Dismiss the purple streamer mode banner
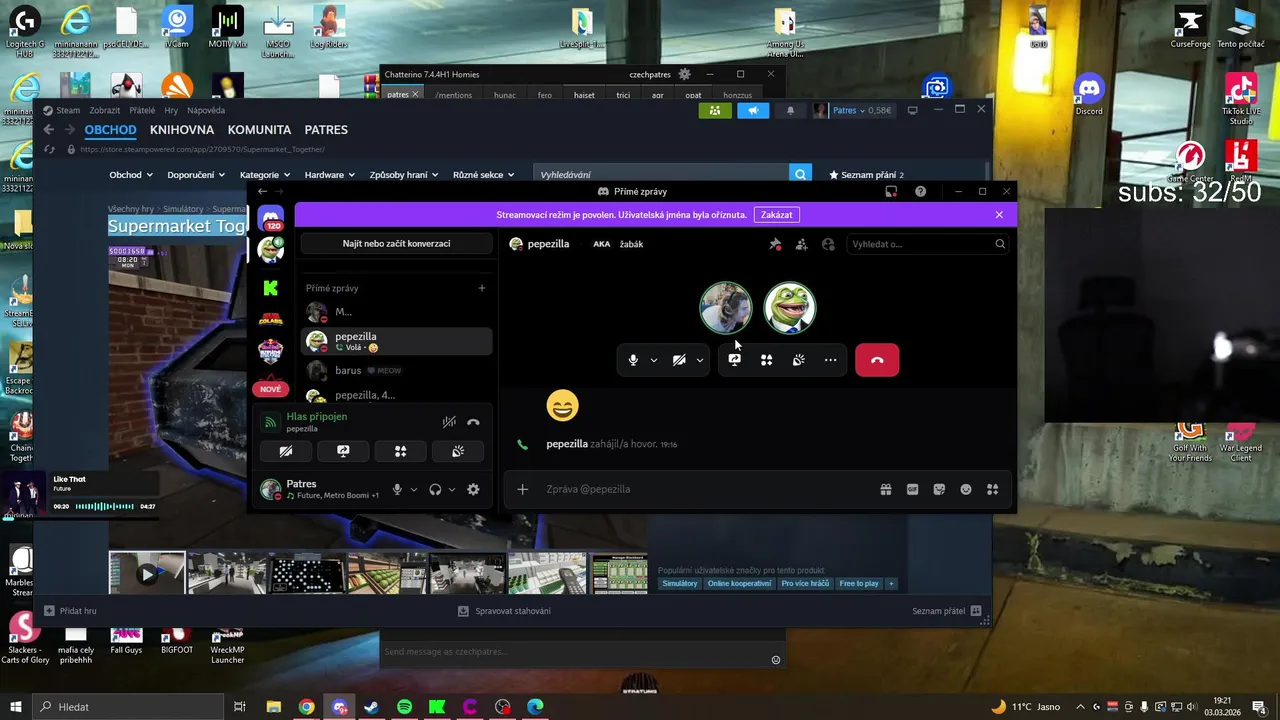 tap(999, 215)
